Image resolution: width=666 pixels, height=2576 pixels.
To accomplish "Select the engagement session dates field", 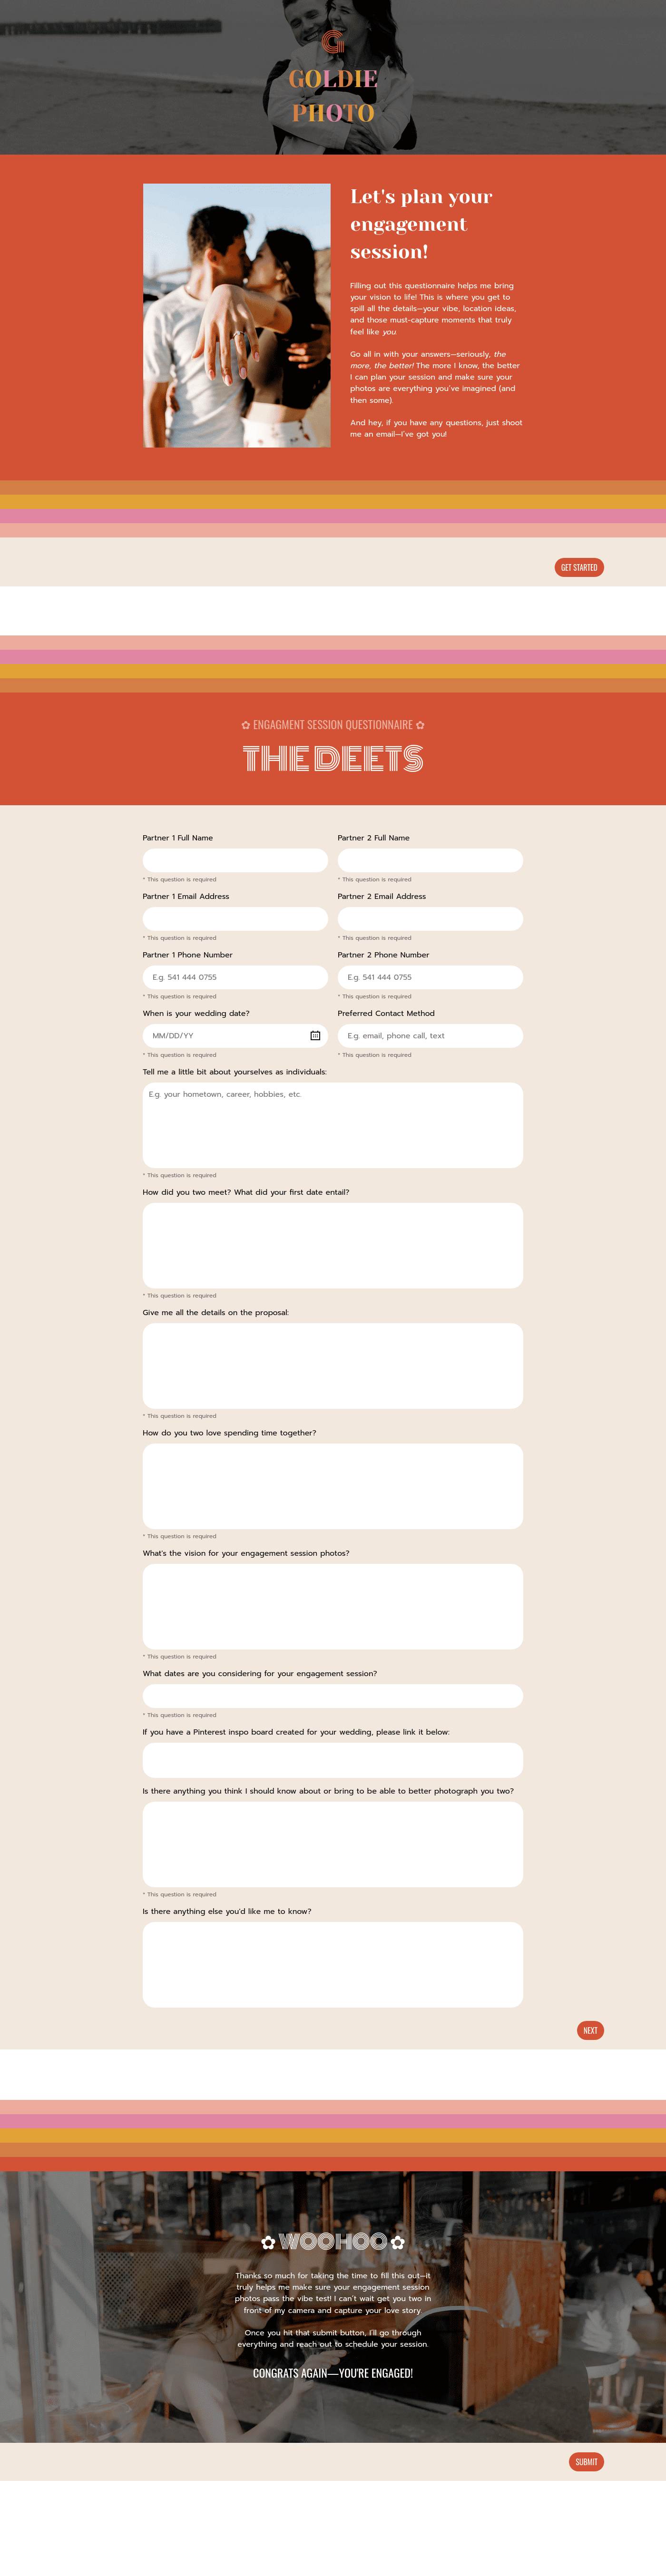I will tap(333, 1696).
